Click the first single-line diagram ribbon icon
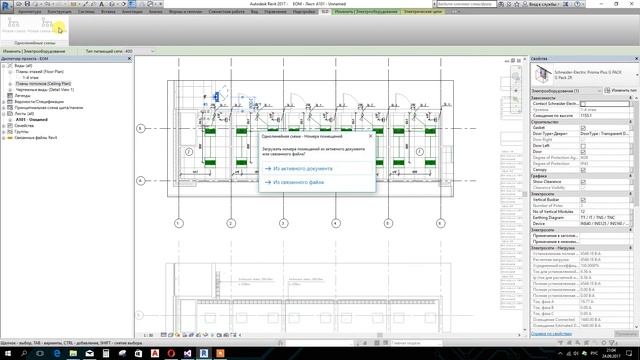 (13, 23)
